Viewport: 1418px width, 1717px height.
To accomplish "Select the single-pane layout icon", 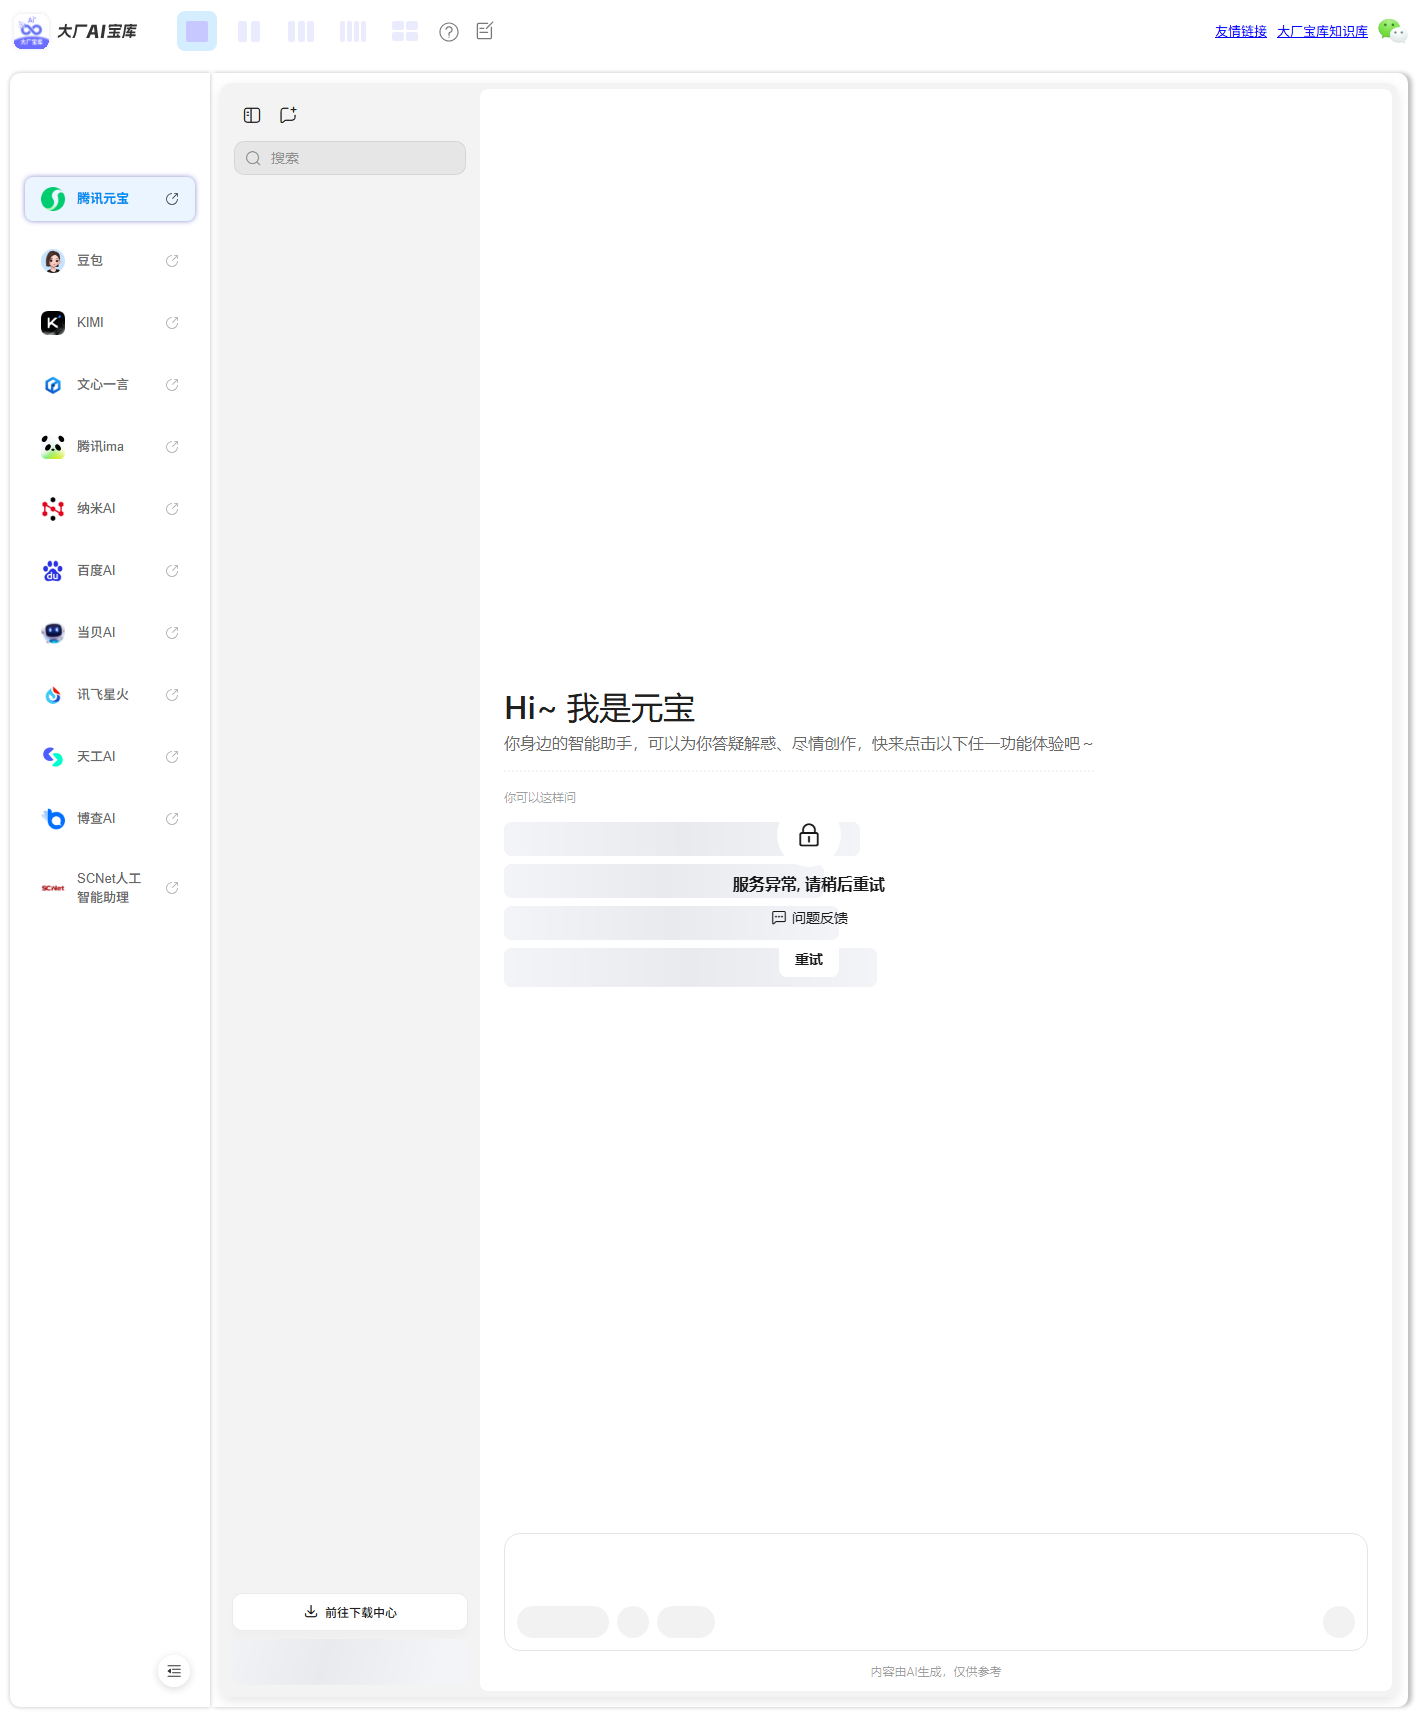I will tap(197, 31).
